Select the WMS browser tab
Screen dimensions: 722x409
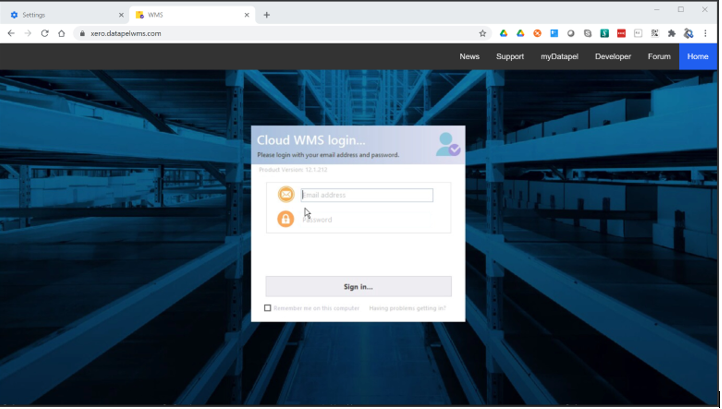192,15
